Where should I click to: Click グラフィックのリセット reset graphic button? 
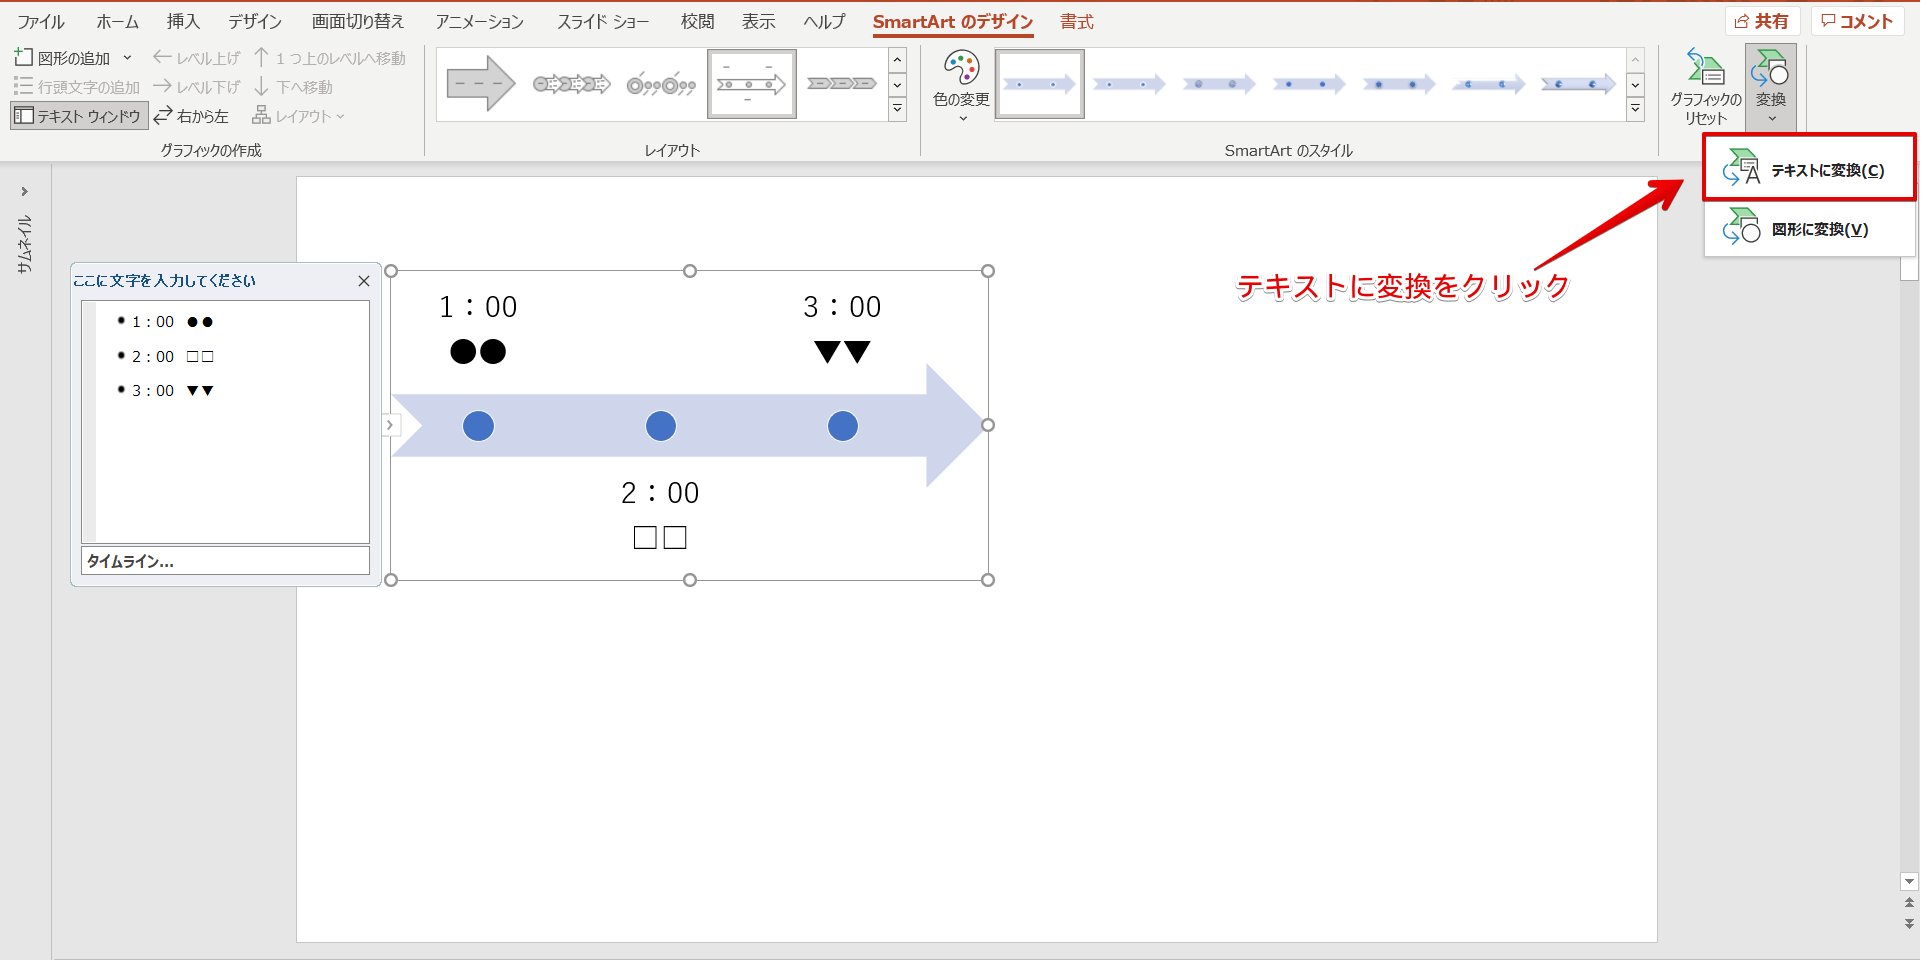[1706, 87]
